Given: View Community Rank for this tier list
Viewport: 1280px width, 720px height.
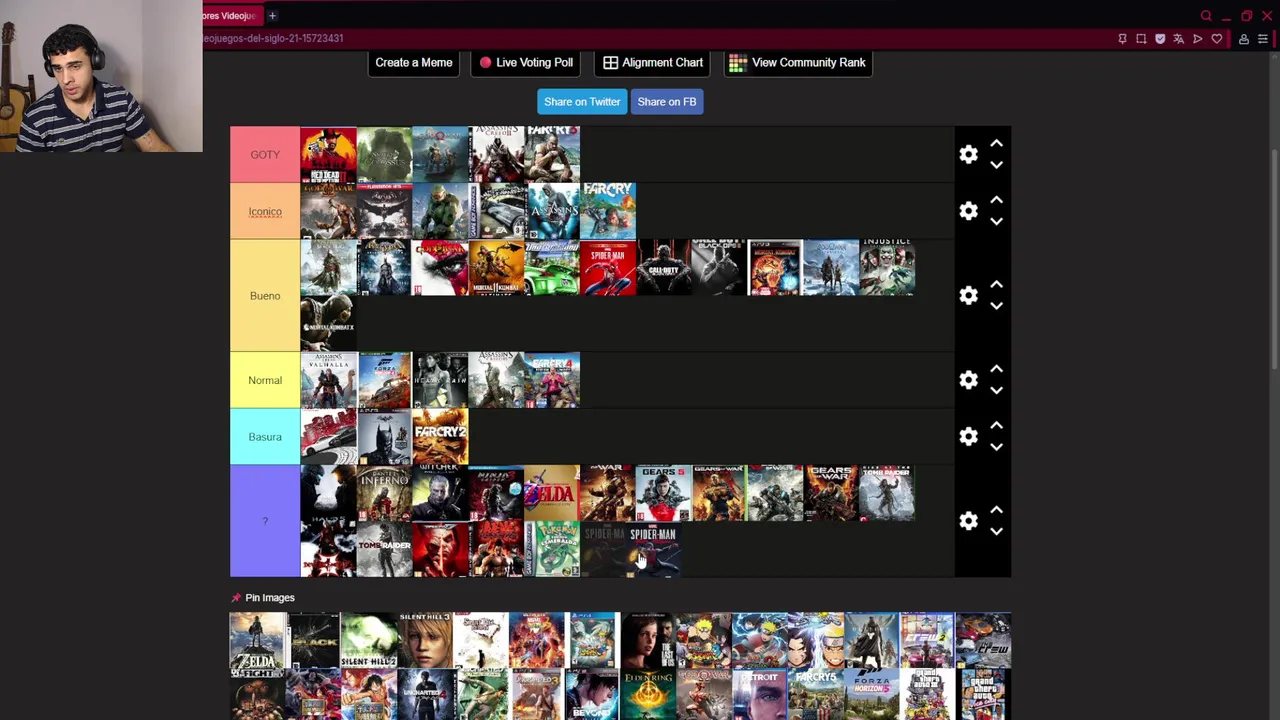Looking at the screenshot, I should pos(797,62).
